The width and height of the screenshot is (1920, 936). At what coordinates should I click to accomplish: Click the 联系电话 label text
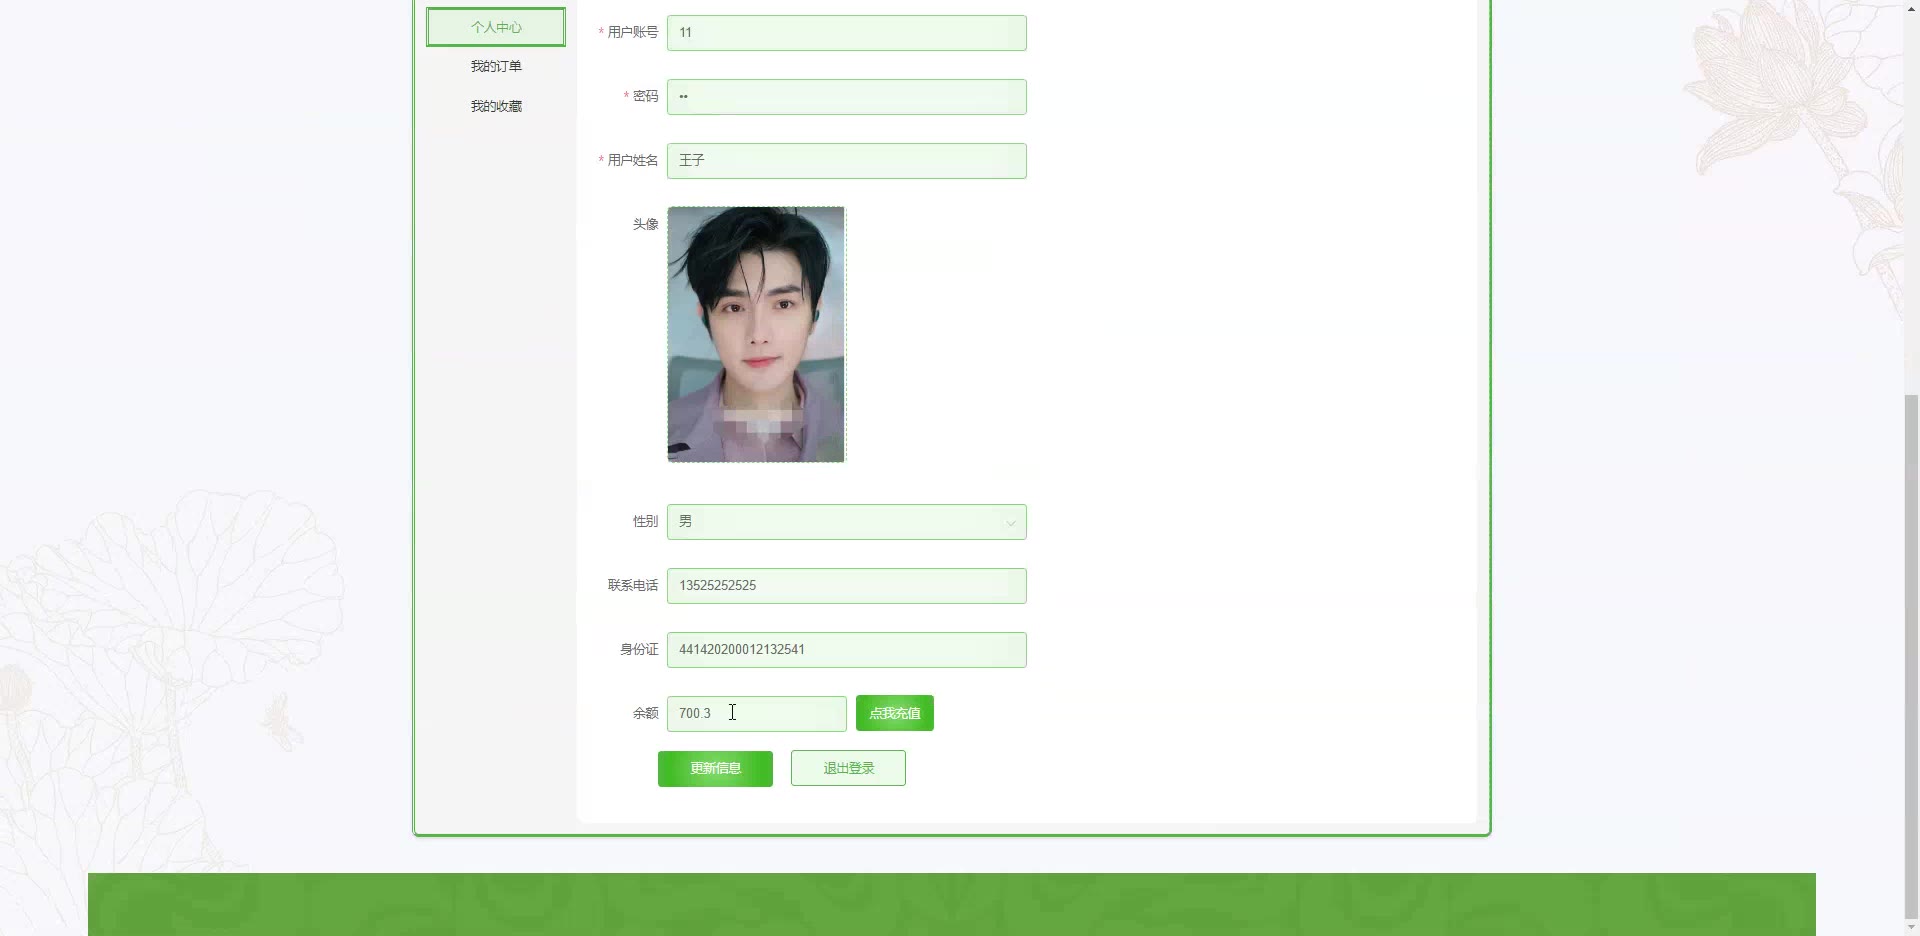coord(633,585)
